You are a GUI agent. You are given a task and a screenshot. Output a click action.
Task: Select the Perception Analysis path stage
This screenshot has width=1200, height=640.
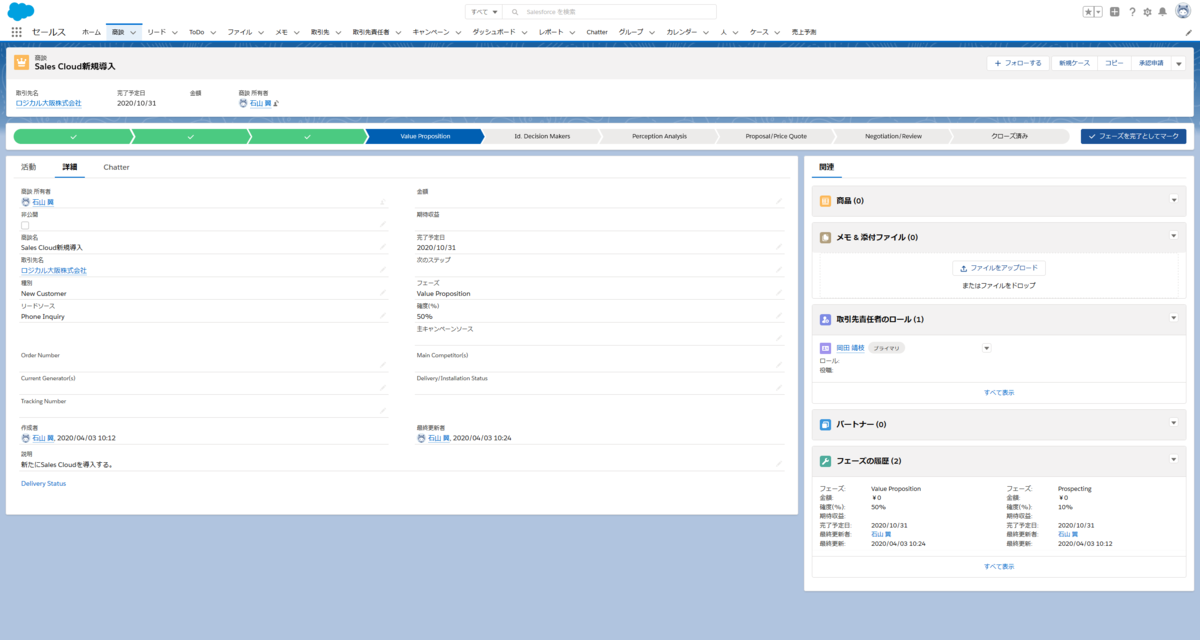[x=659, y=136]
